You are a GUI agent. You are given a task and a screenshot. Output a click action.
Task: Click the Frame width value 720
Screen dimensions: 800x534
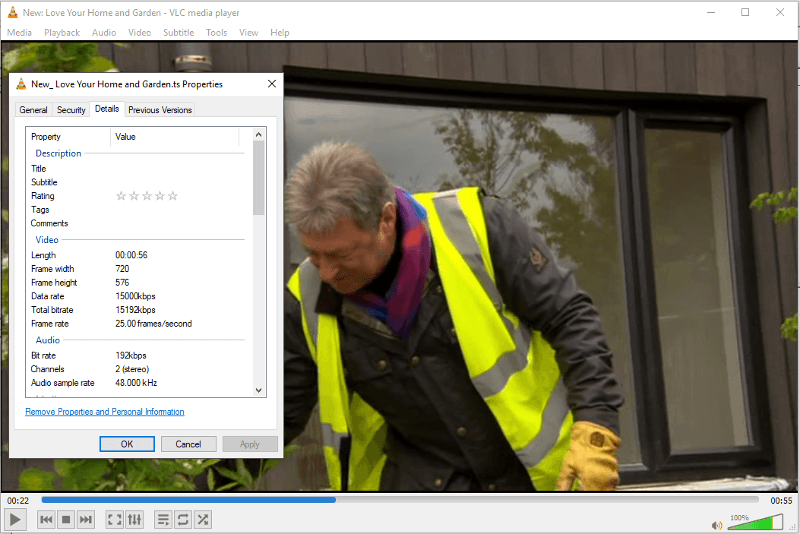[x=122, y=269]
